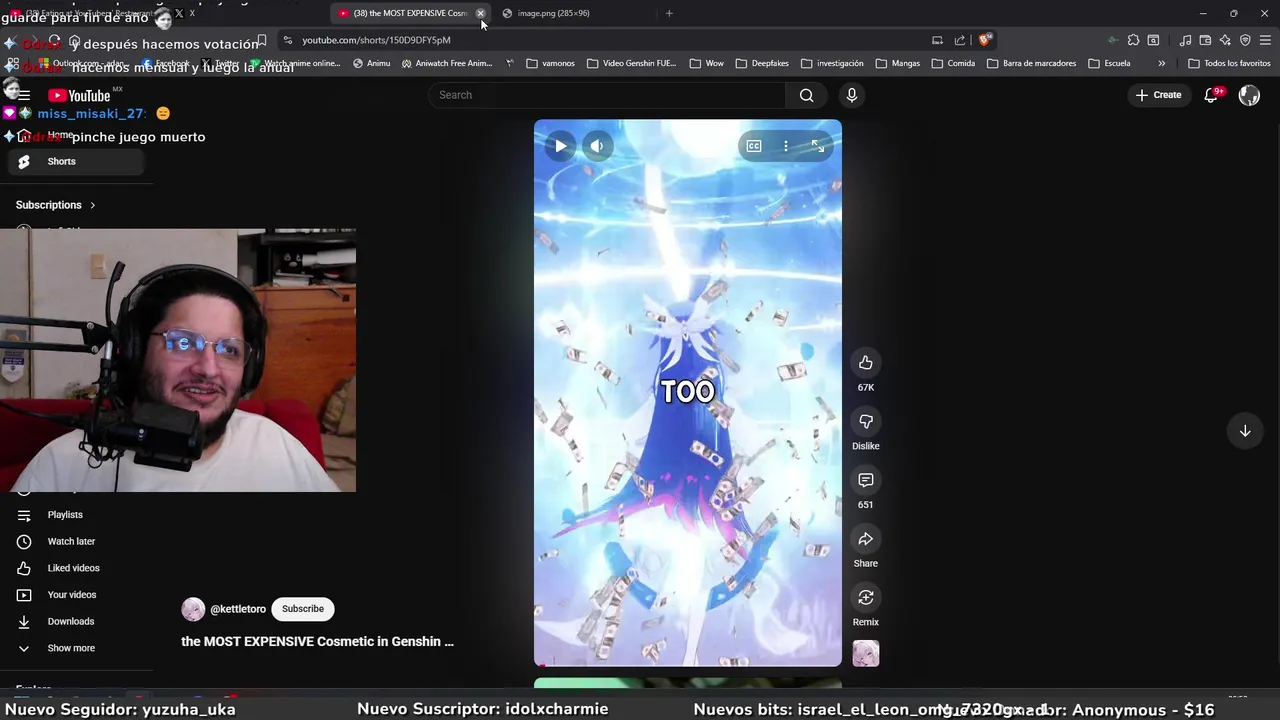The width and height of the screenshot is (1280, 720).
Task: Open the browser main menu hamburger icon
Action: pyautogui.click(x=1265, y=40)
